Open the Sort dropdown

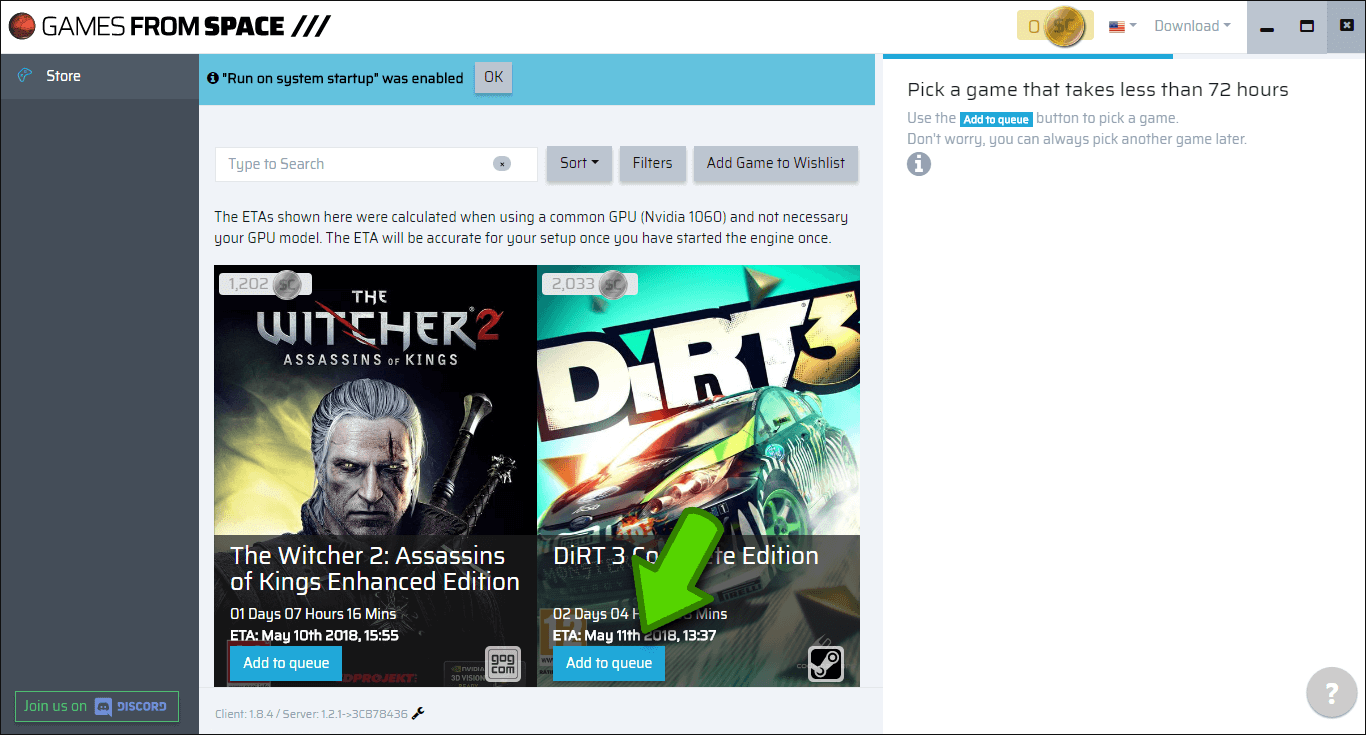pos(579,163)
